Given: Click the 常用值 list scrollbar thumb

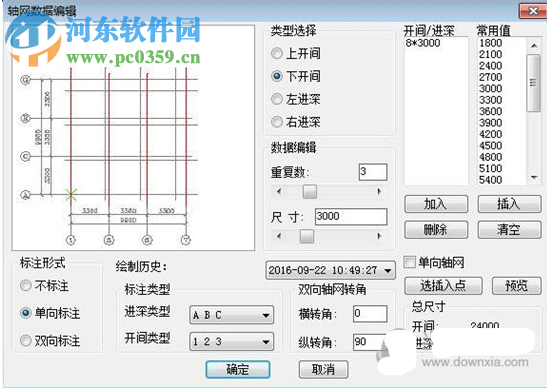Looking at the screenshot, I should tap(534, 83).
